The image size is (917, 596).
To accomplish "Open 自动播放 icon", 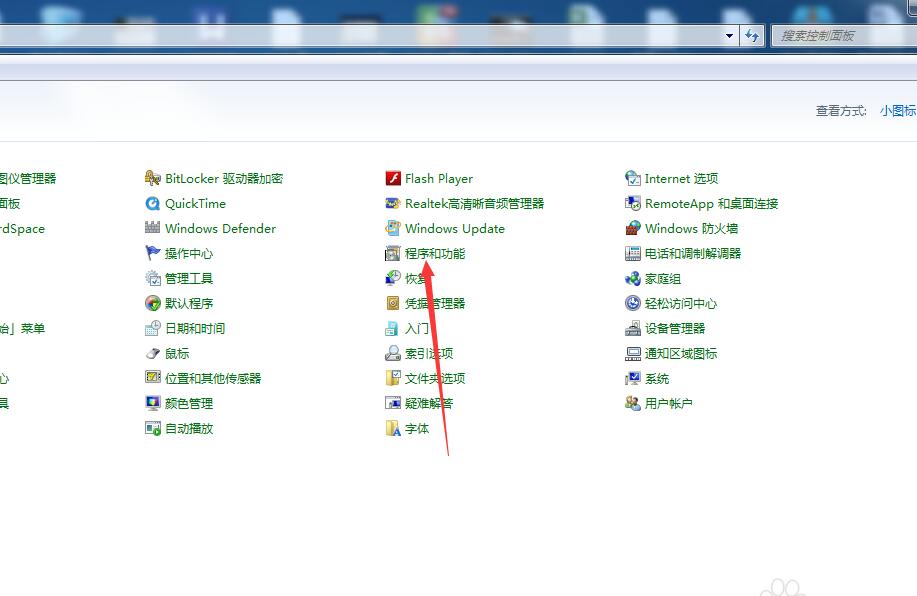I will pos(153,428).
